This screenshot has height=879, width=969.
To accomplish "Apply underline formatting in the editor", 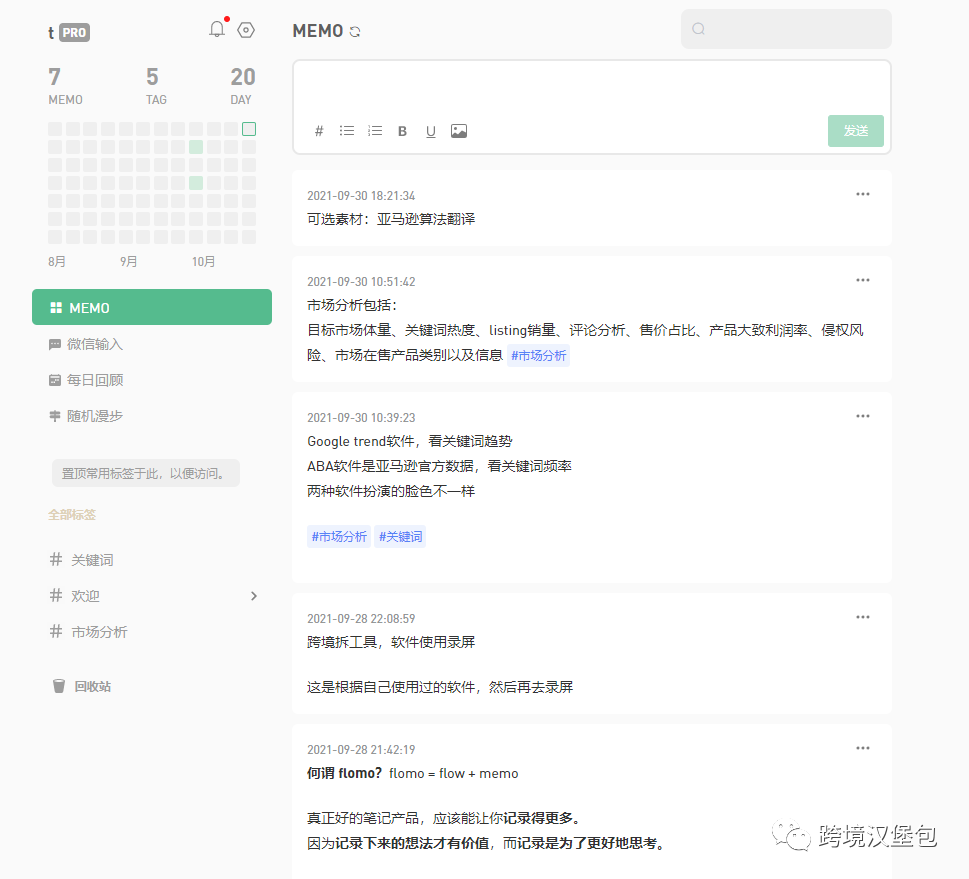I will [x=430, y=131].
